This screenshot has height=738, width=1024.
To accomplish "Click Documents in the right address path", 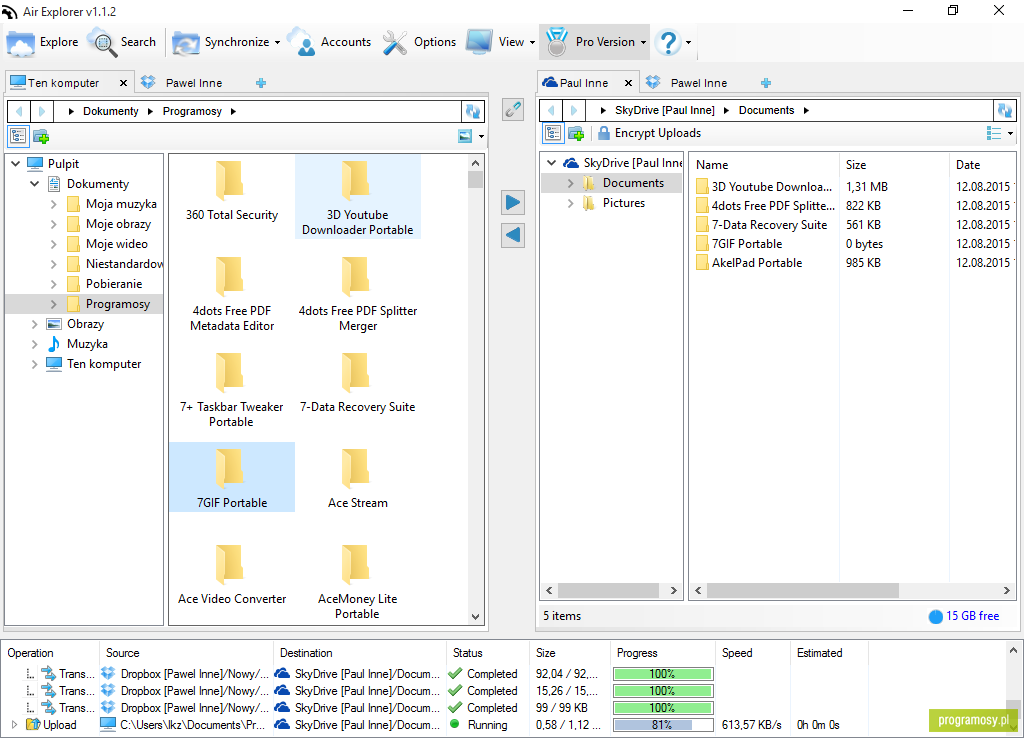I will 766,110.
